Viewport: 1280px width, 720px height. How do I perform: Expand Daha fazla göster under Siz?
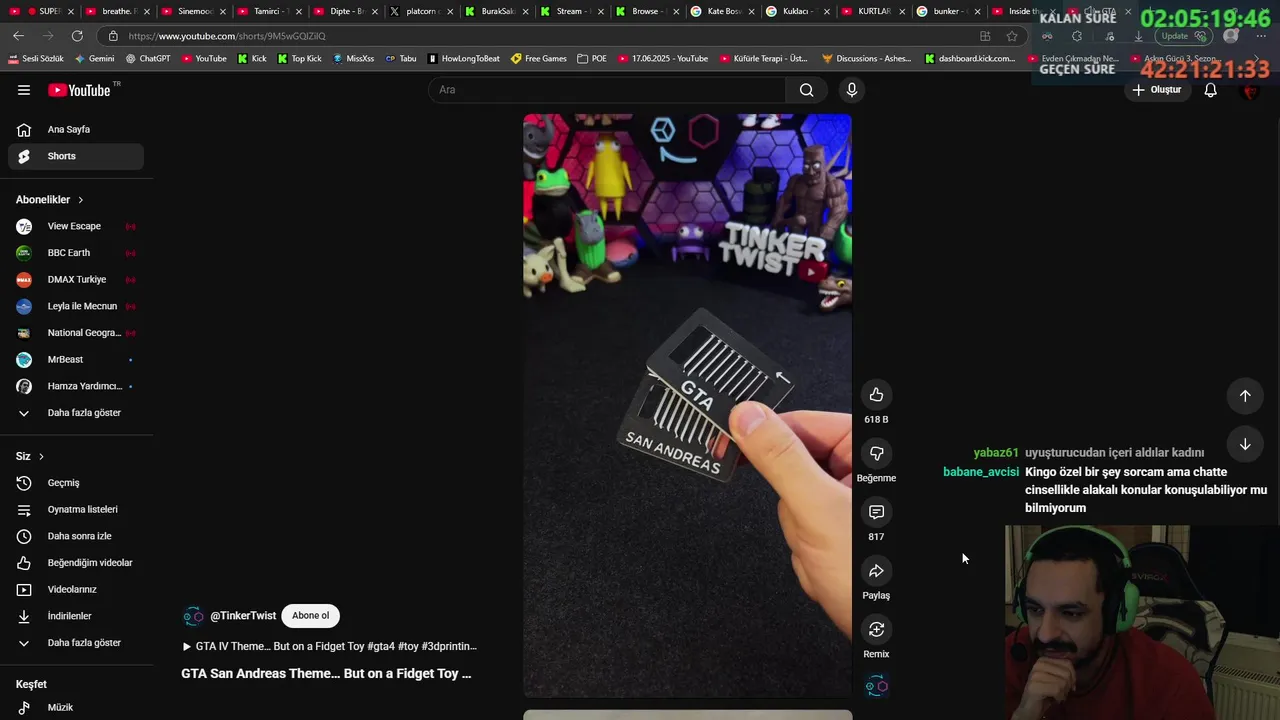(76, 643)
